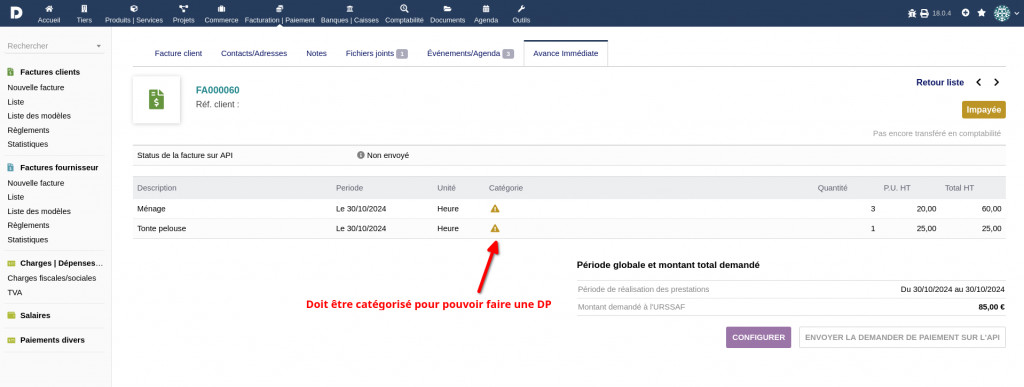Open the bookmarks star icon
Viewport: 1024px width, 387px height.
(x=982, y=12)
